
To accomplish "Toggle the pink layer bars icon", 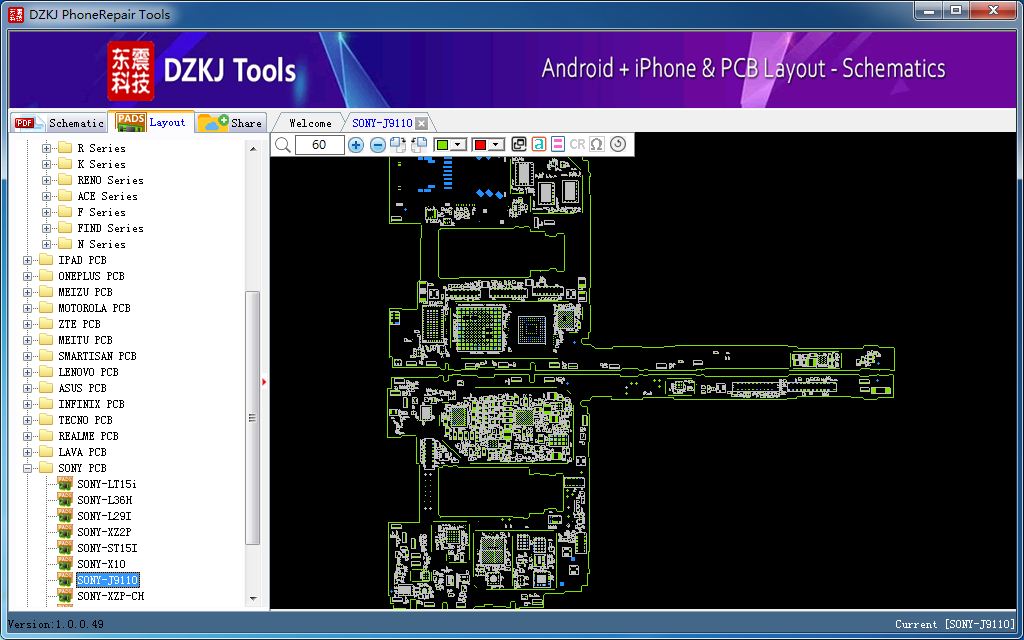I will (558, 145).
